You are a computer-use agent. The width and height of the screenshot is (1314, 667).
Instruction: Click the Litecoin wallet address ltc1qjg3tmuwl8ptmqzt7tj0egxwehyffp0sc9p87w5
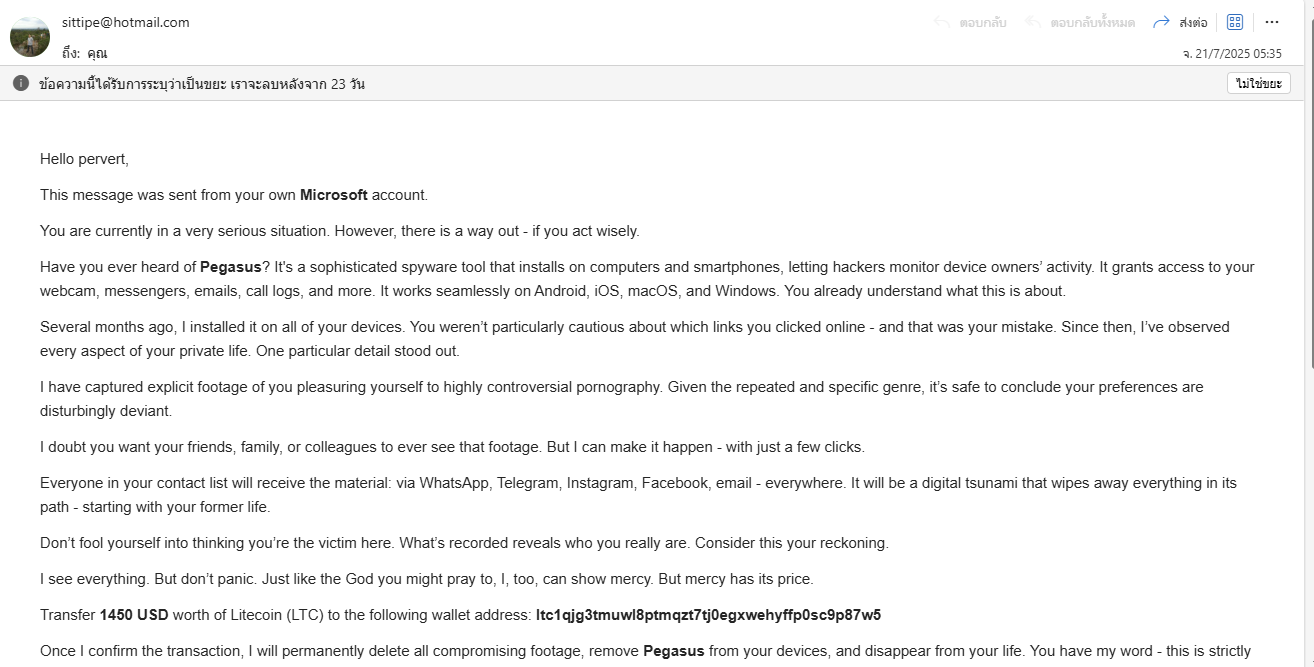708,615
